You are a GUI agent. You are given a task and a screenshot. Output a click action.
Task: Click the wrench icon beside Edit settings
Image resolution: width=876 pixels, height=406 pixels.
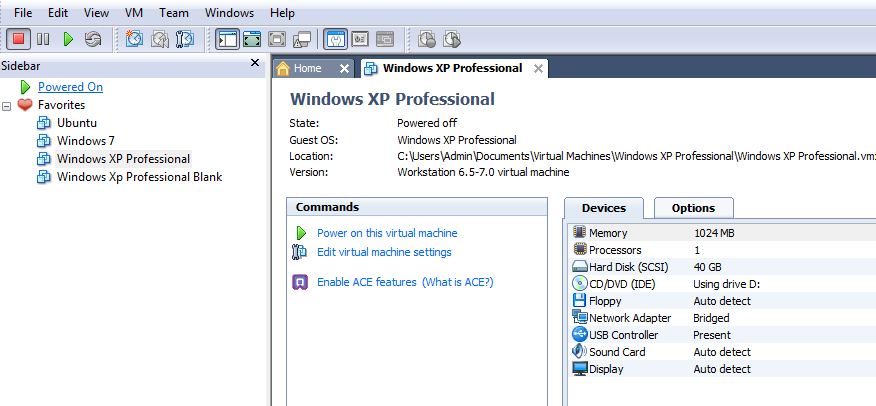click(299, 252)
